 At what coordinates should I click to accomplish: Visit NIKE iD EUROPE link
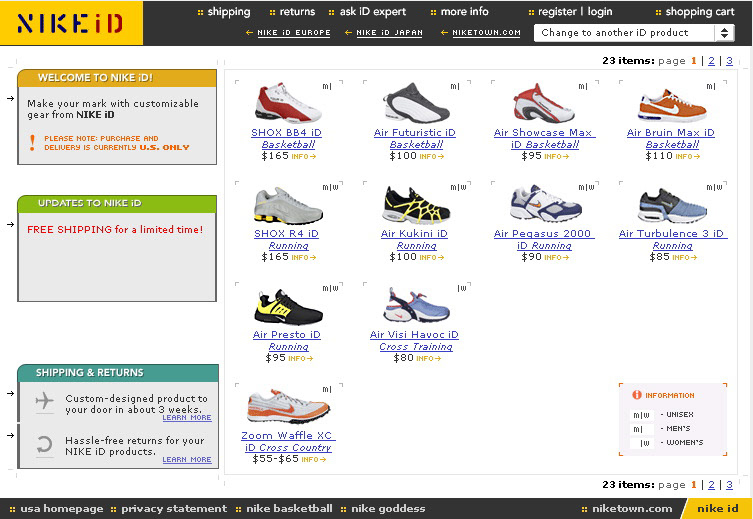coord(293,33)
